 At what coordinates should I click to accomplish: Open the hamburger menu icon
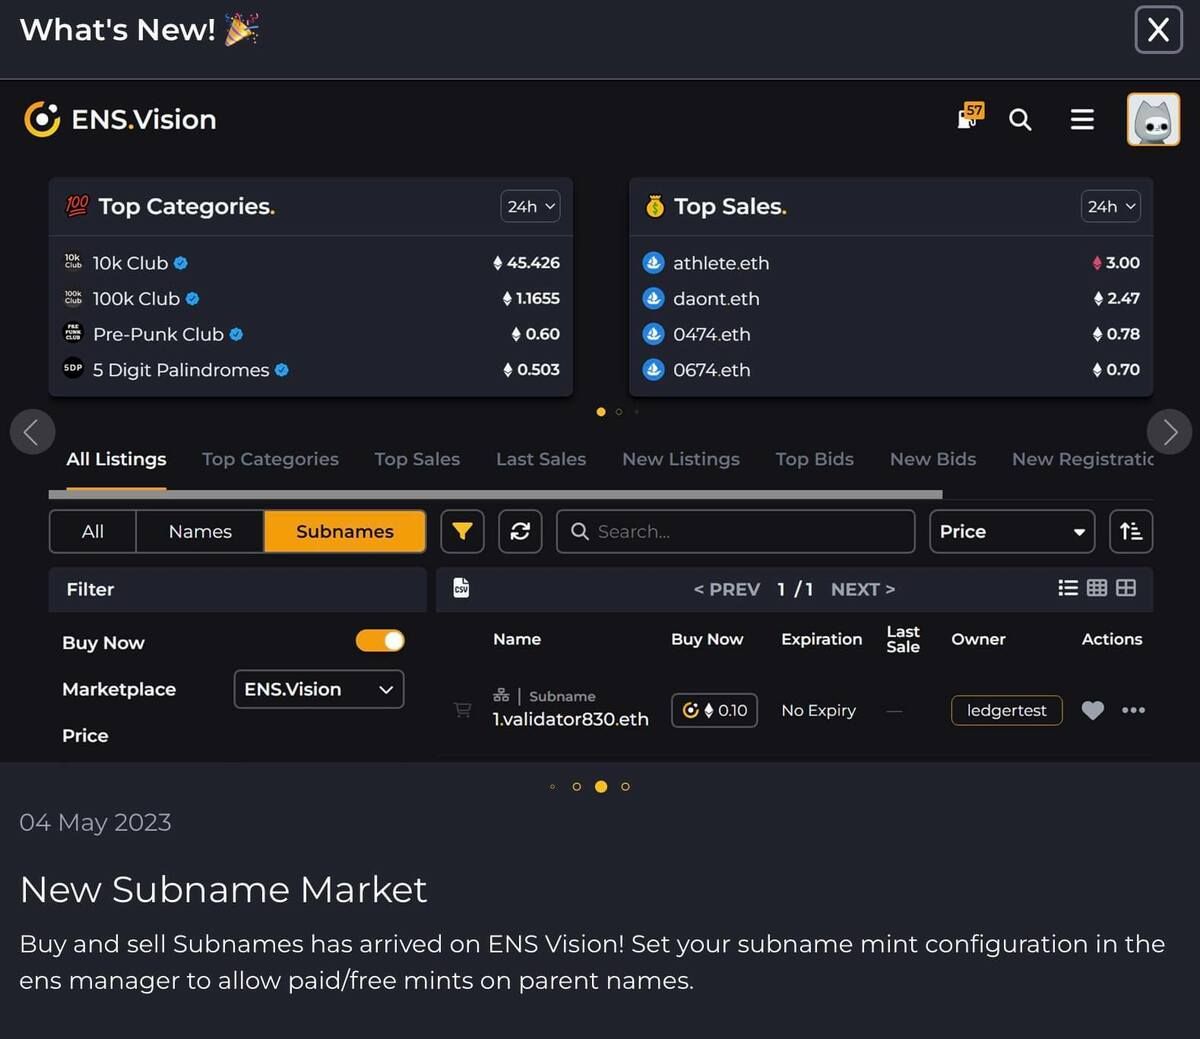pyautogui.click(x=1082, y=120)
